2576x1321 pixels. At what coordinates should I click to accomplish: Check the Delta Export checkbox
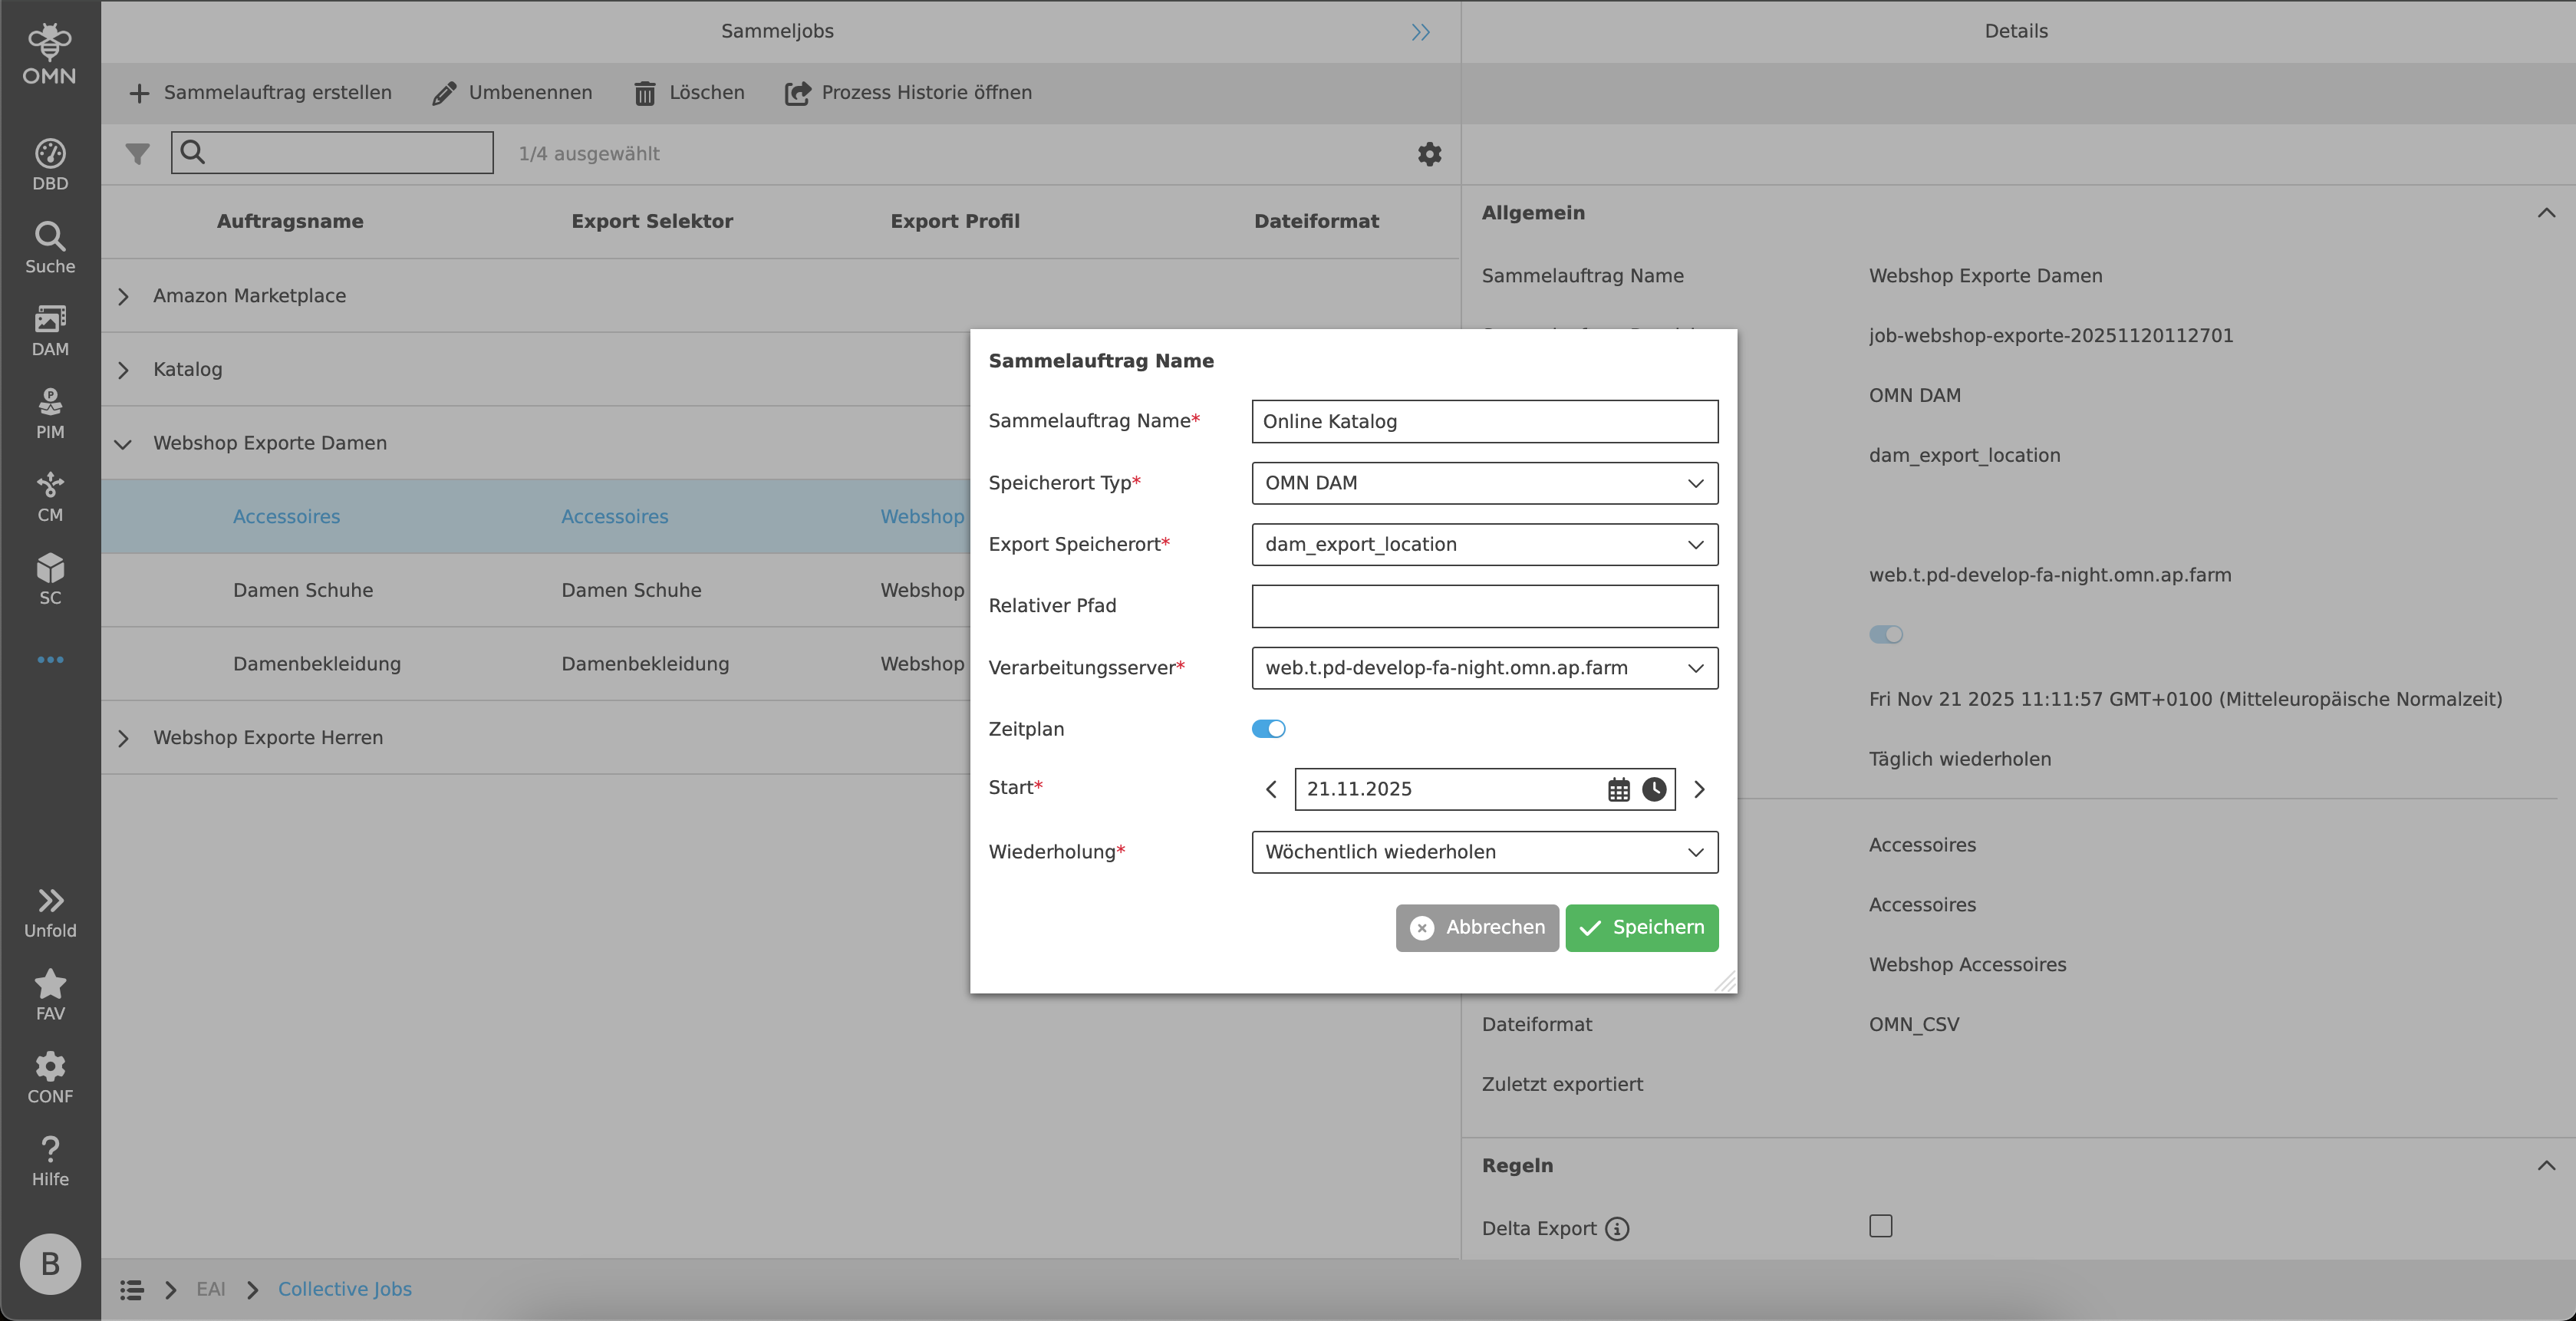(1880, 1226)
